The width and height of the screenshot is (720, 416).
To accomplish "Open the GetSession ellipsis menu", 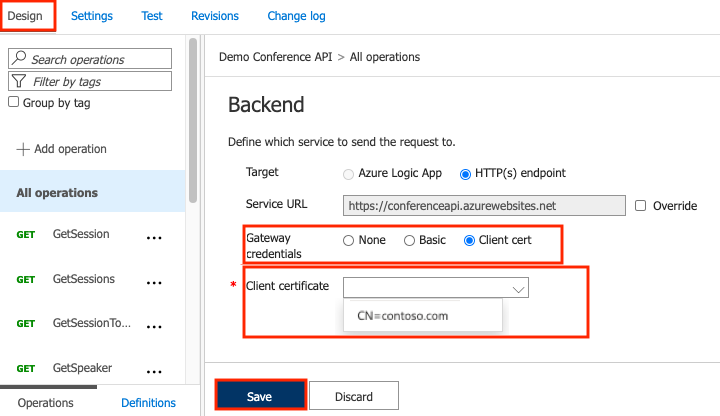I will tap(154, 238).
